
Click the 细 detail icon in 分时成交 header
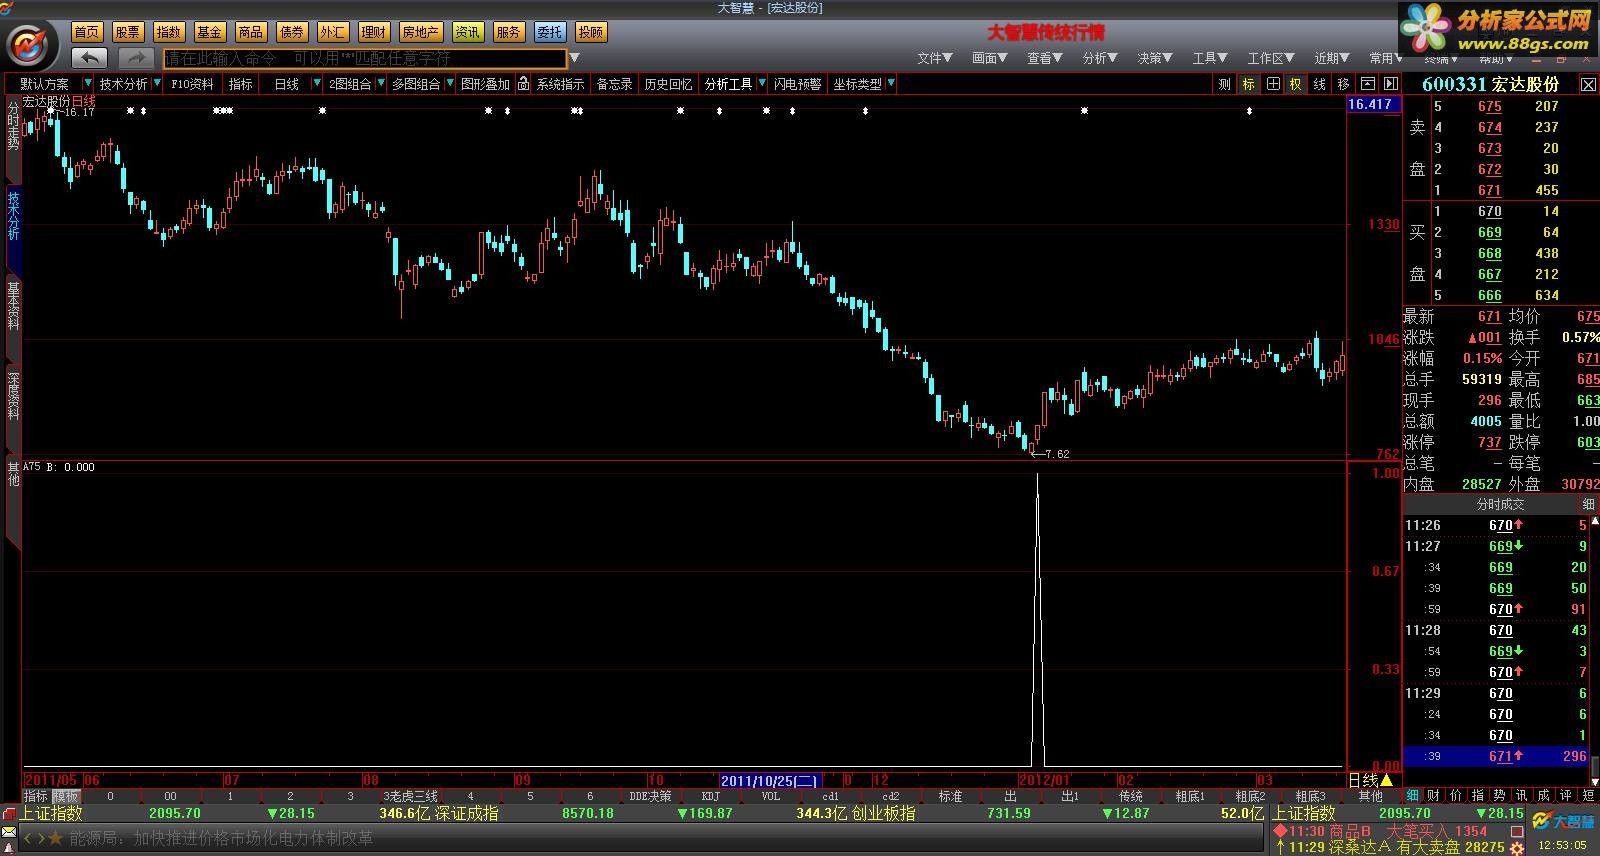click(x=1589, y=504)
